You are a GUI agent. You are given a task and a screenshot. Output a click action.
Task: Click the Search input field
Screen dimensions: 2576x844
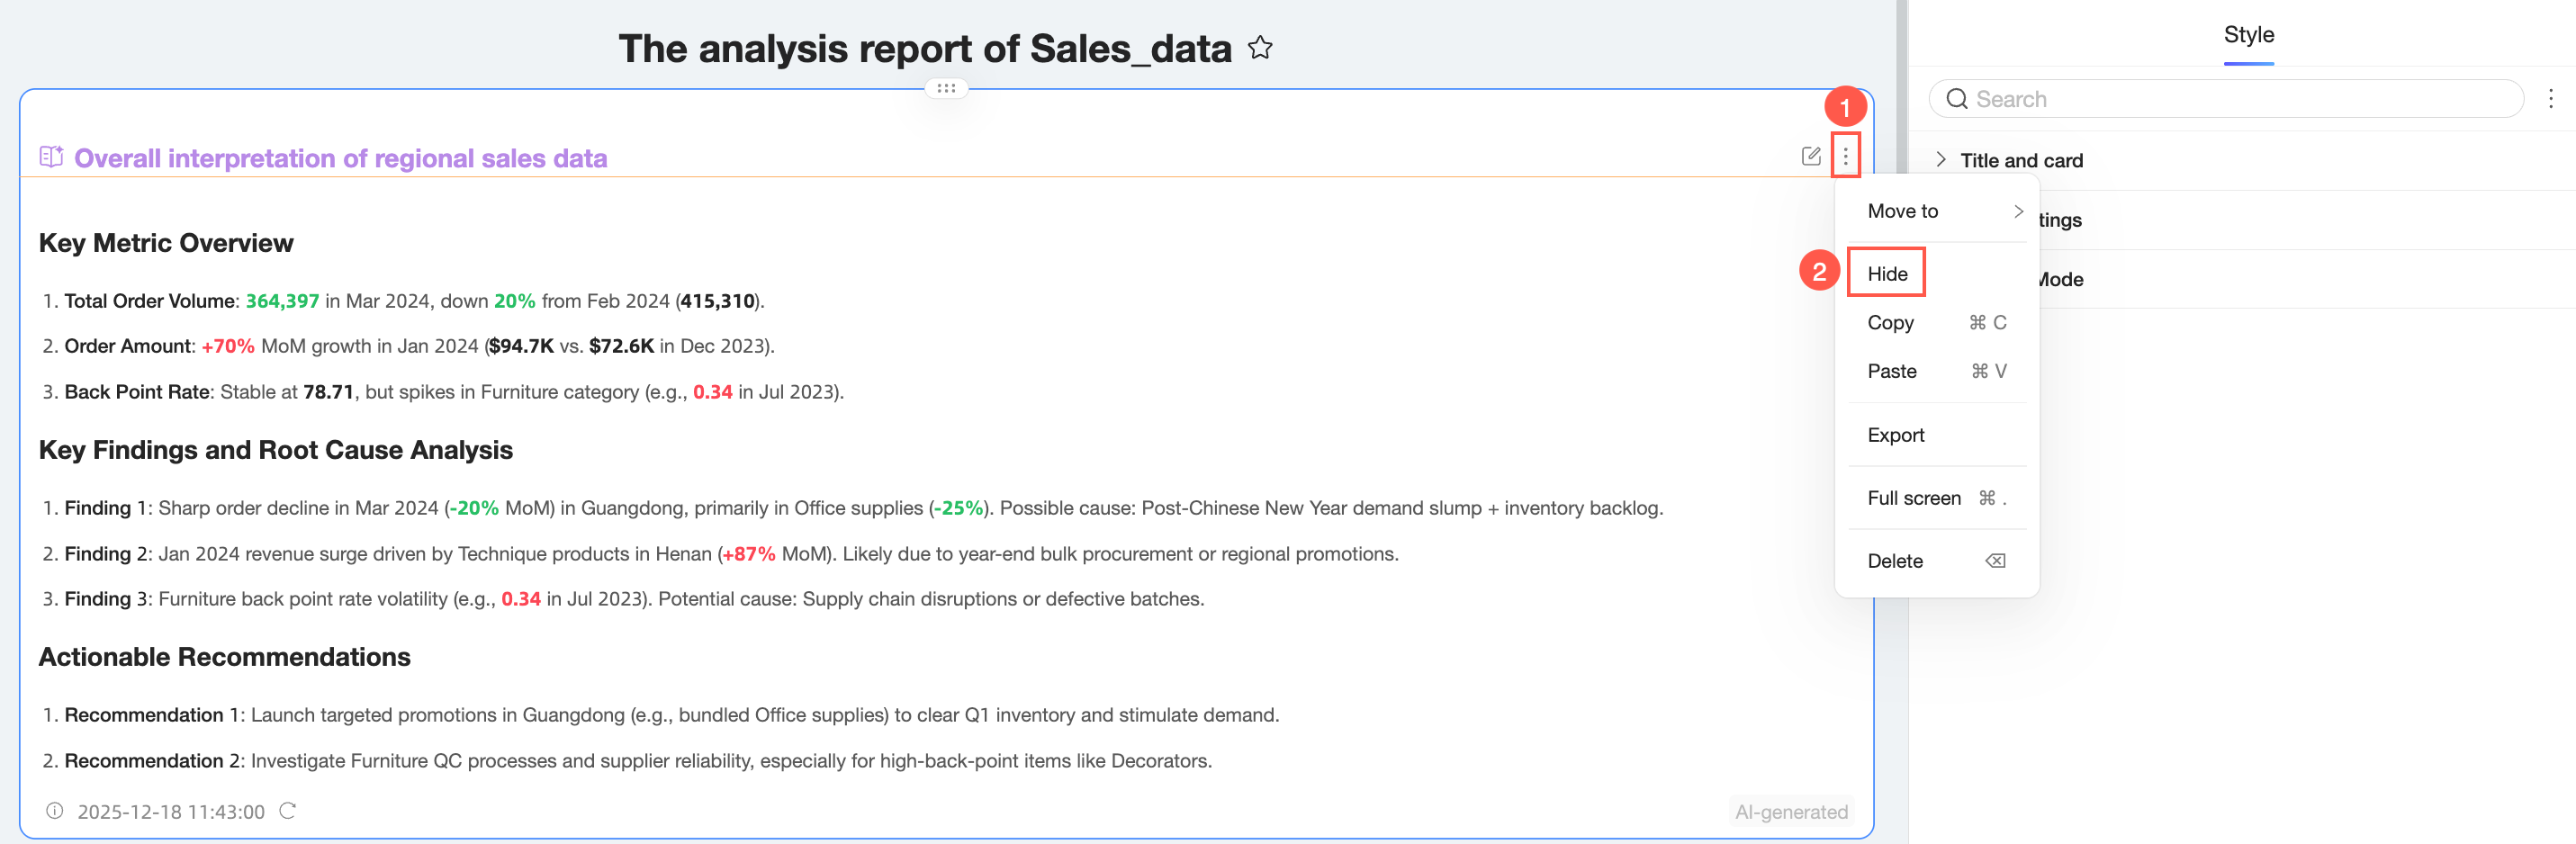pos(2240,99)
